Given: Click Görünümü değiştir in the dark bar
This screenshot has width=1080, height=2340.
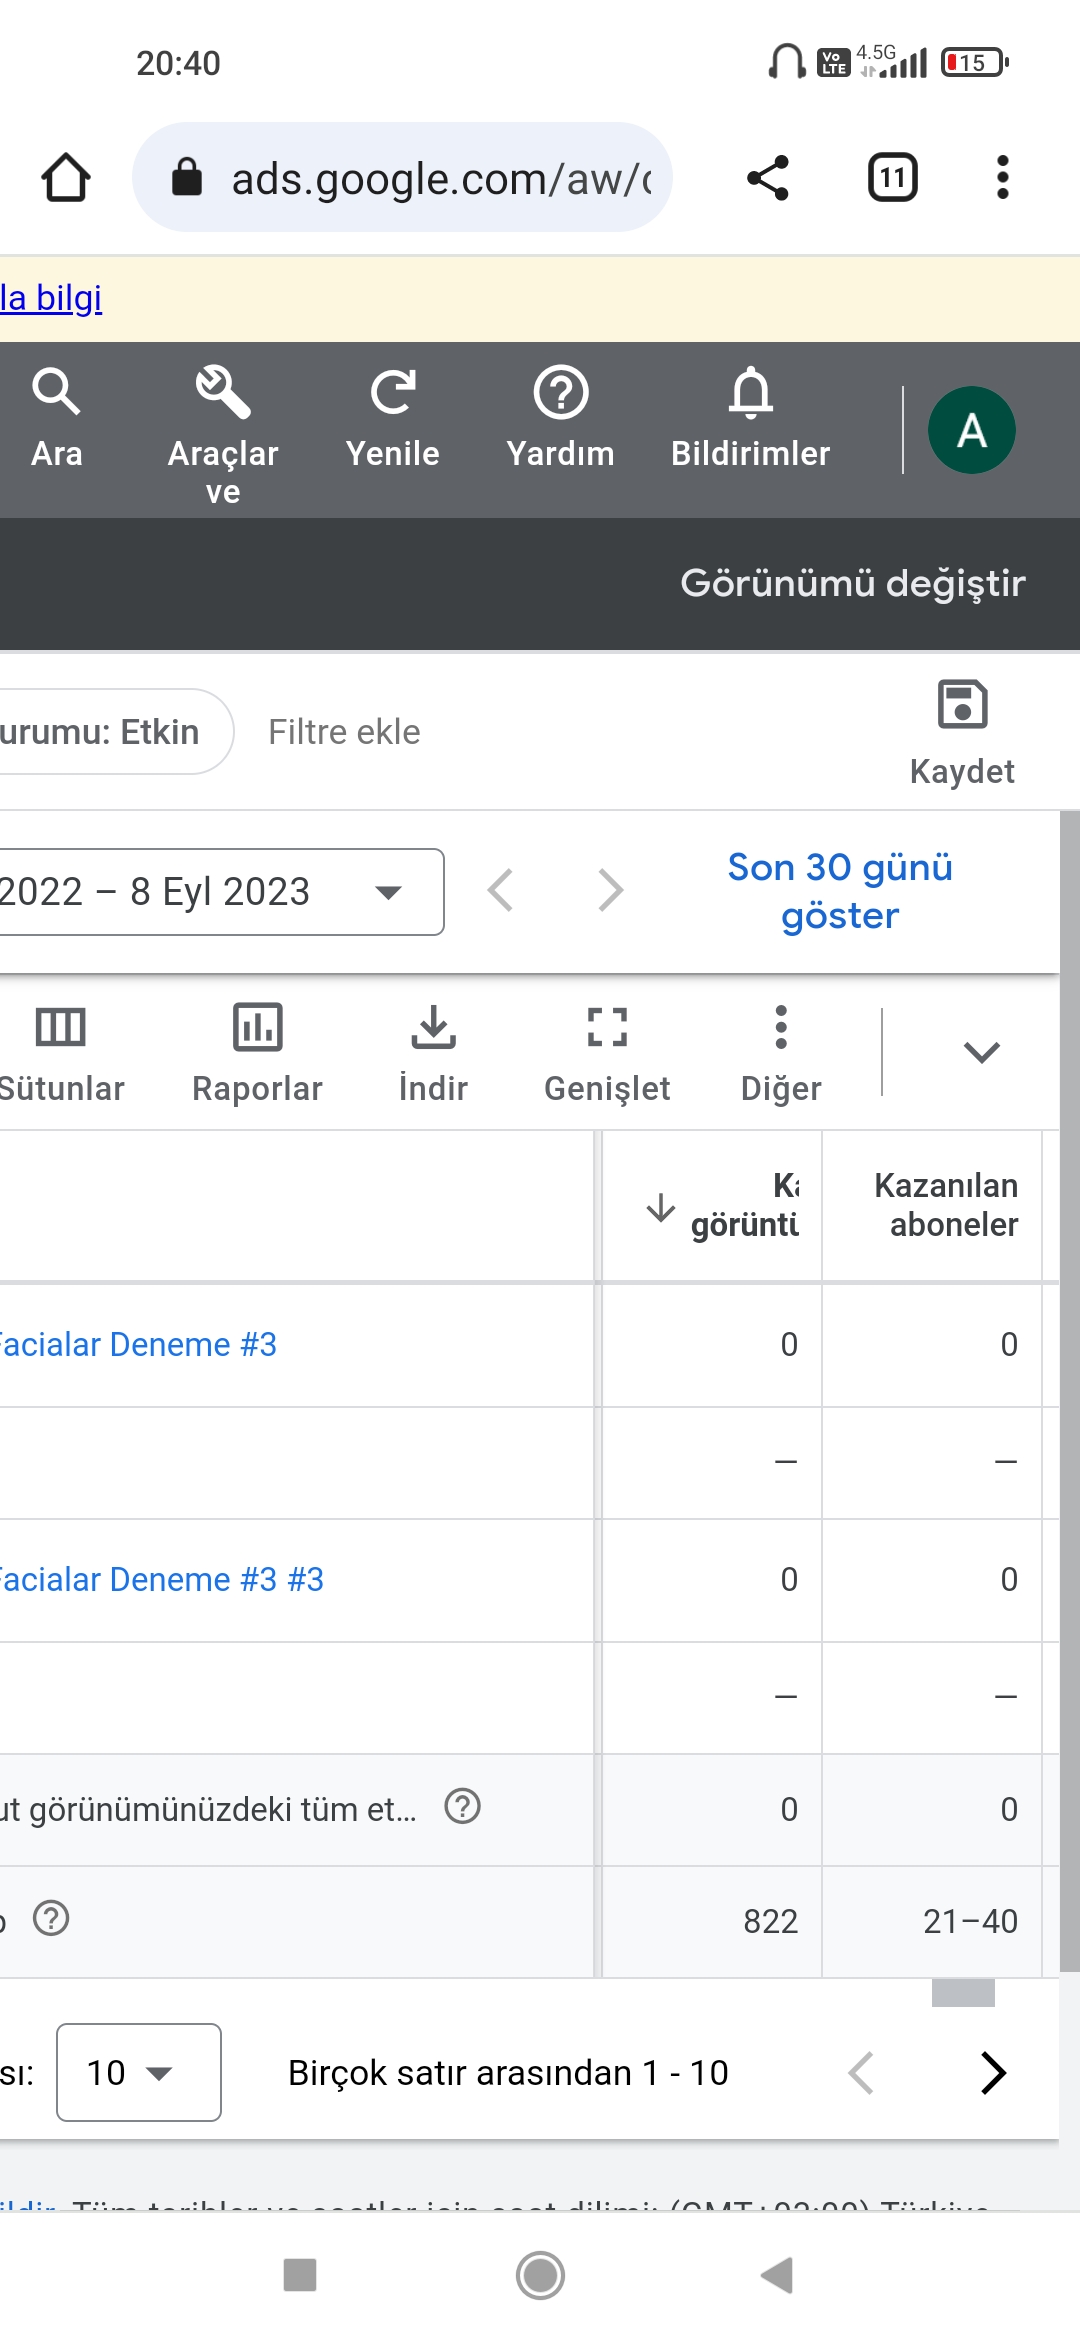Looking at the screenshot, I should click(x=853, y=583).
